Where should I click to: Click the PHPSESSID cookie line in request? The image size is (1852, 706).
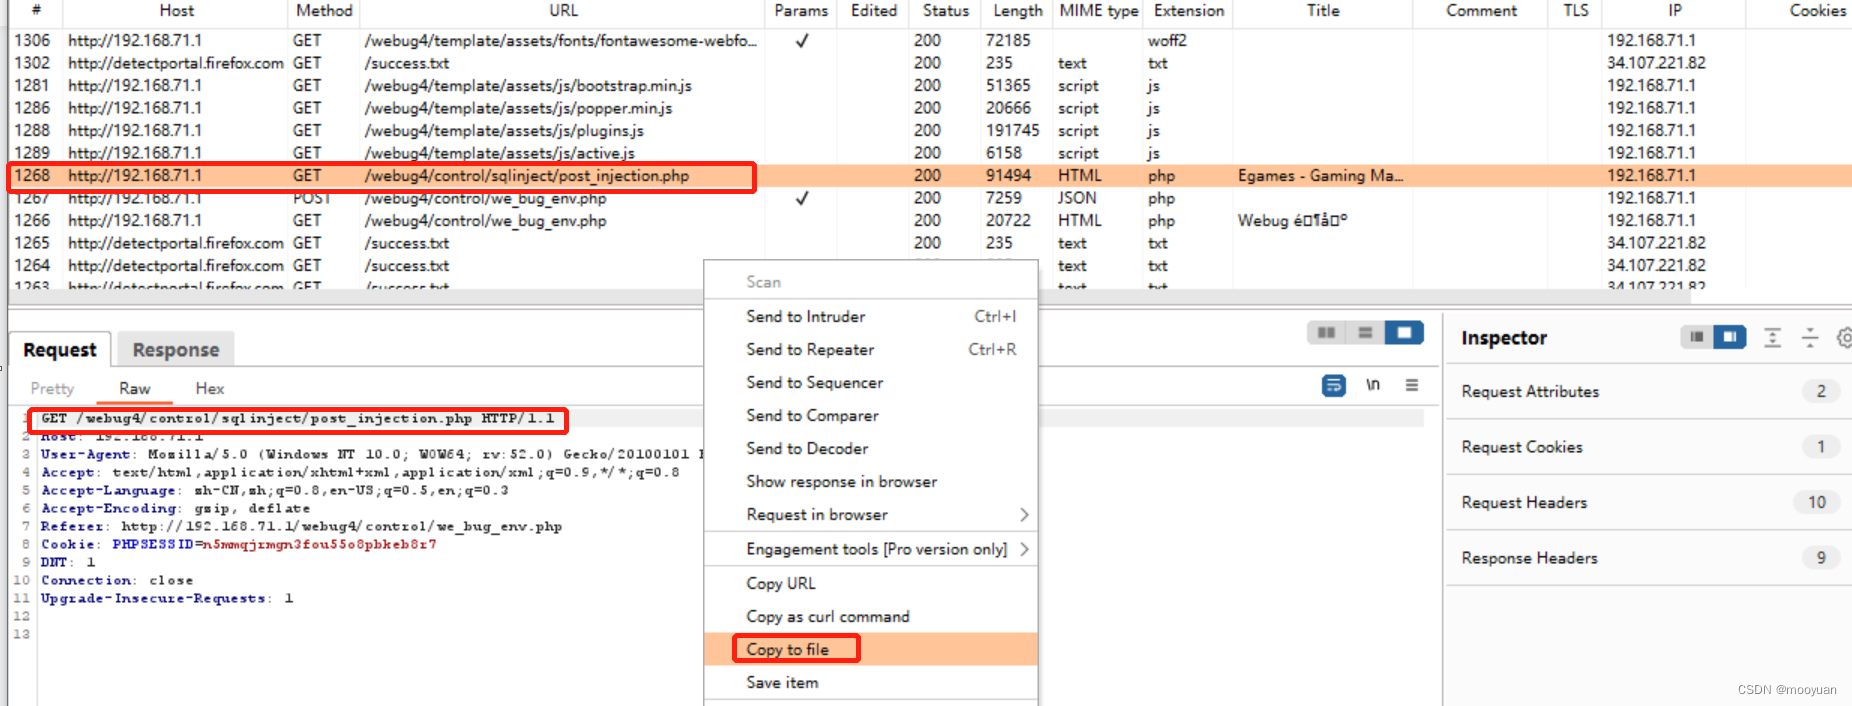click(238, 544)
